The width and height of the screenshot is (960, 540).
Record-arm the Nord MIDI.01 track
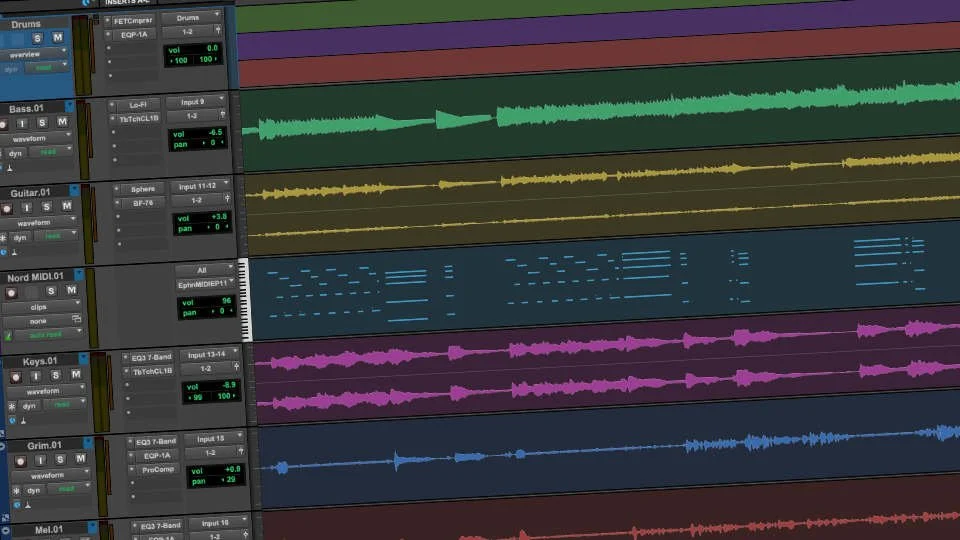[x=11, y=293]
